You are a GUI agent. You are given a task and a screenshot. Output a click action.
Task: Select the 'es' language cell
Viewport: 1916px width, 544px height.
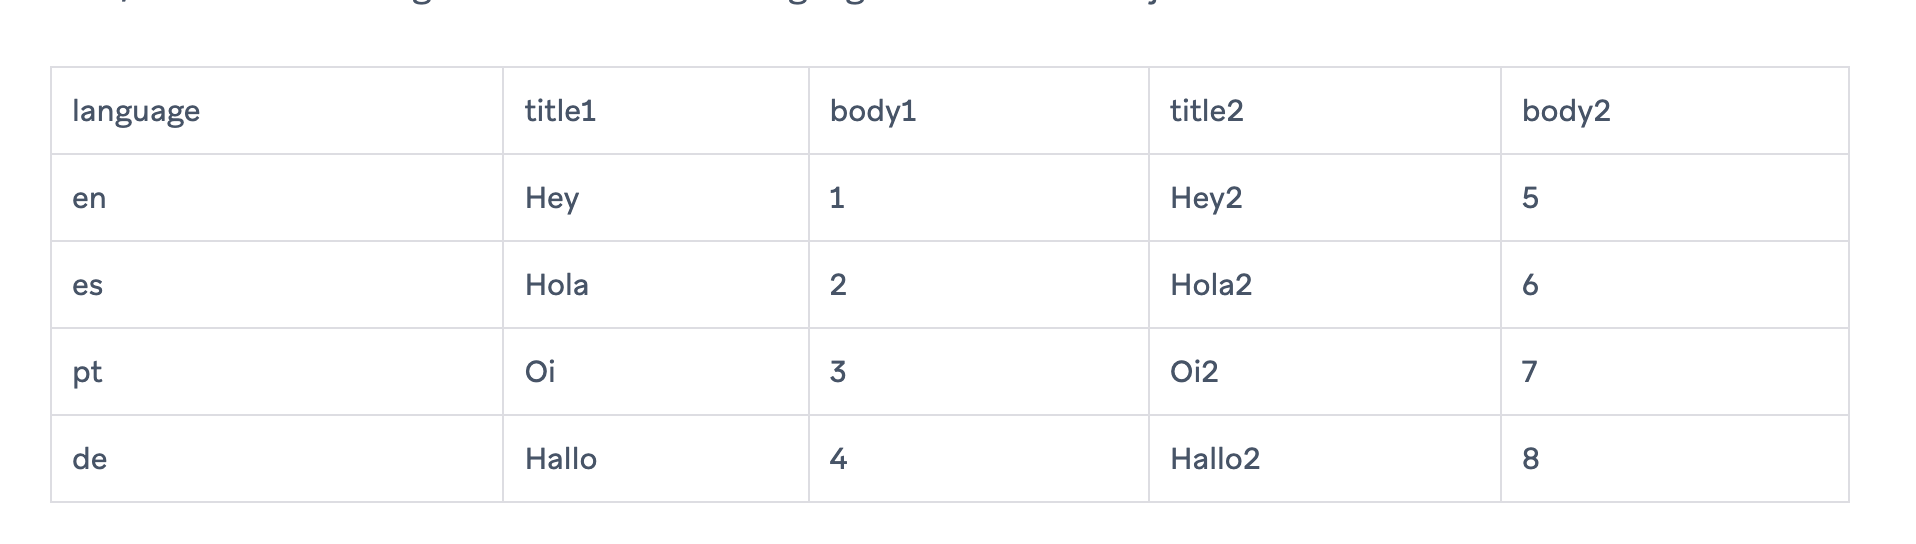pyautogui.click(x=88, y=285)
